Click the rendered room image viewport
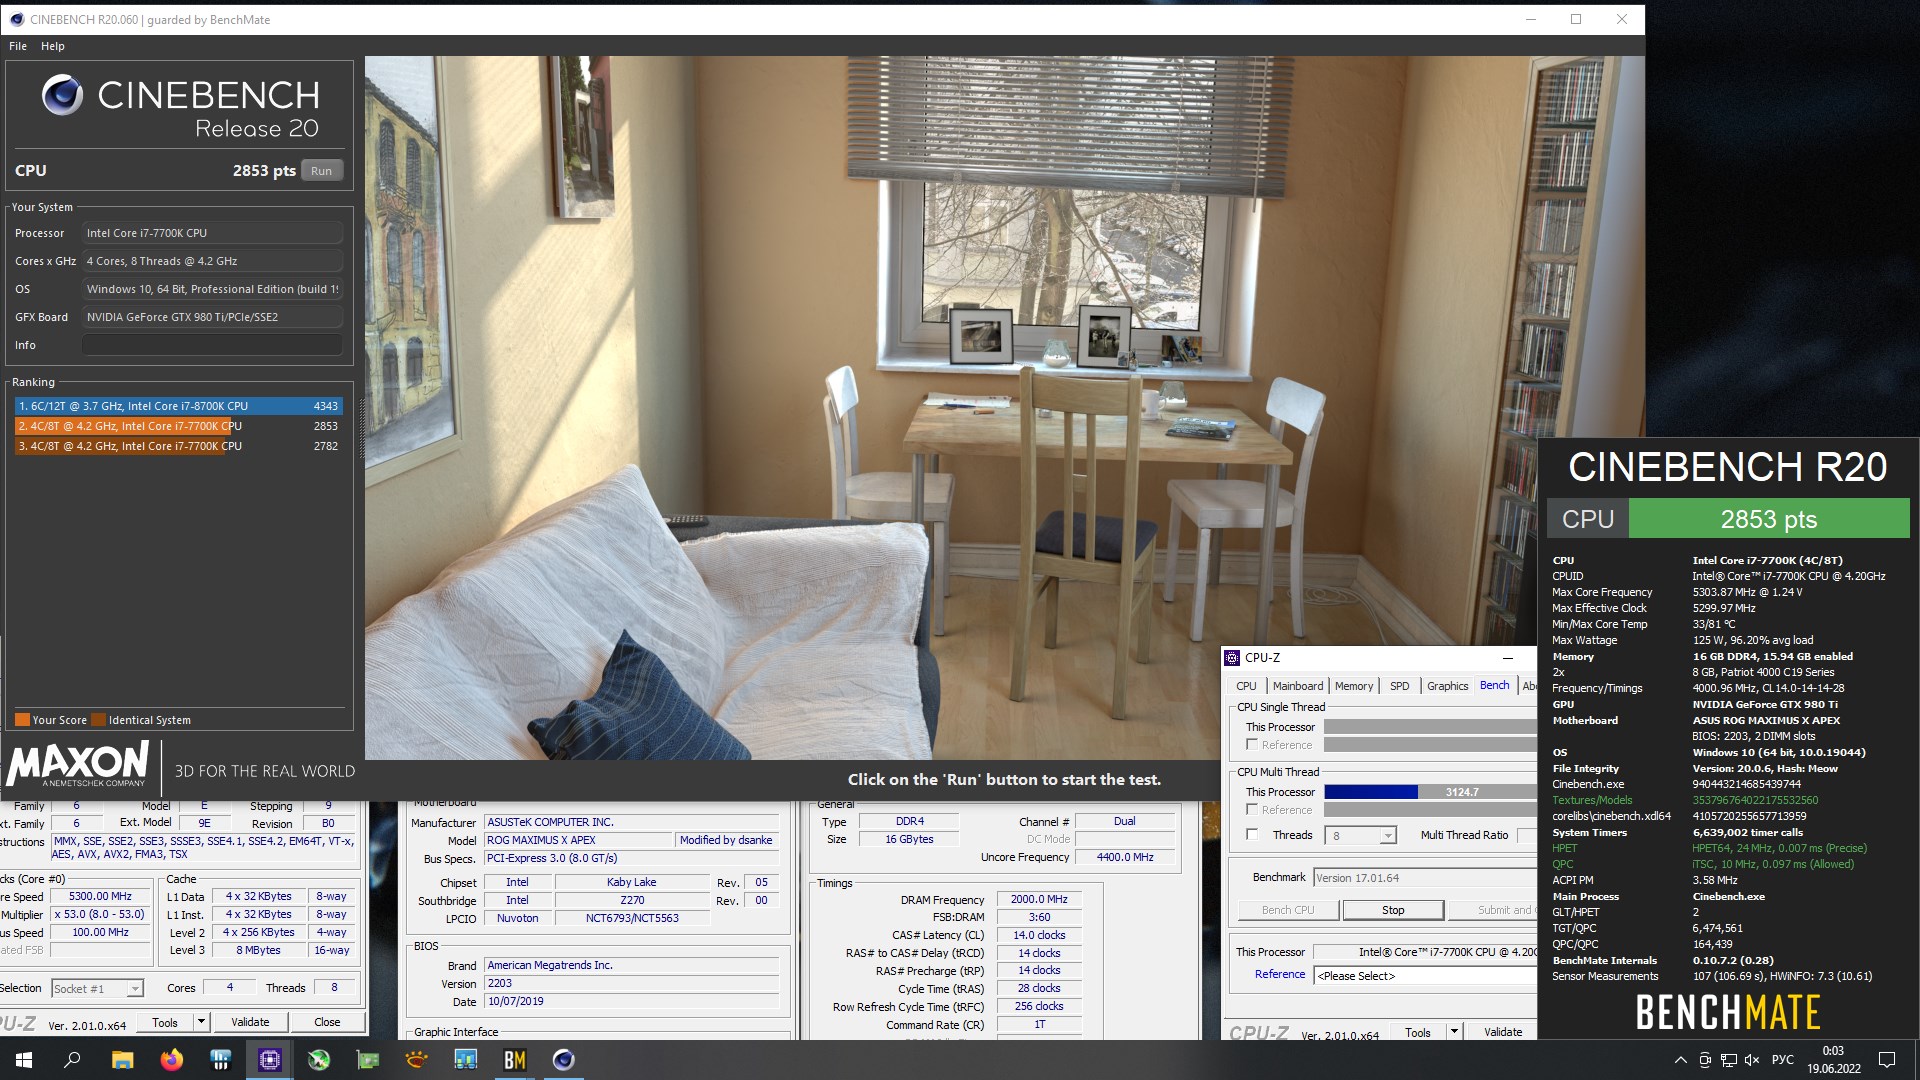Screen dimensions: 1920x1080 [x=1004, y=408]
